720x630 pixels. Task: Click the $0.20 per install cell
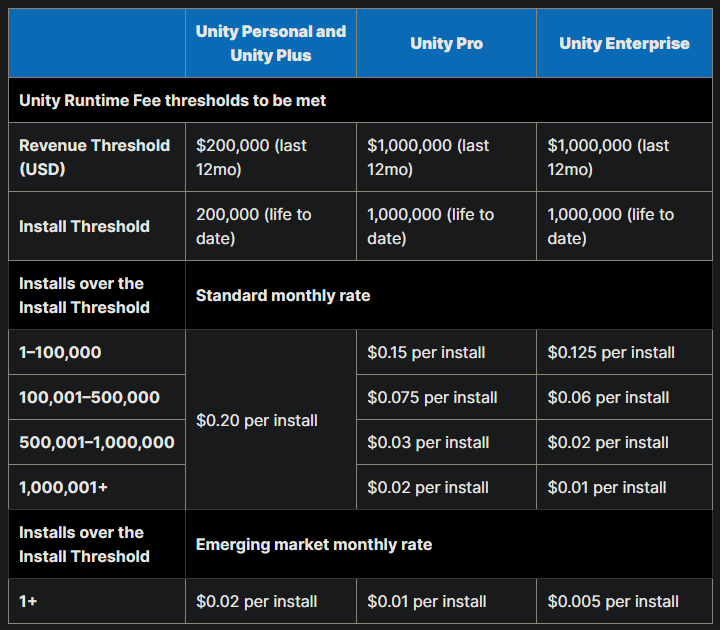point(271,420)
